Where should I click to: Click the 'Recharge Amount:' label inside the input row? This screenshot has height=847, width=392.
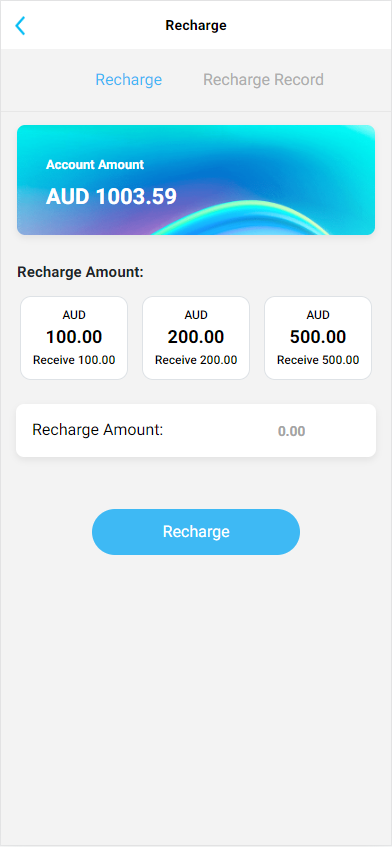click(98, 430)
